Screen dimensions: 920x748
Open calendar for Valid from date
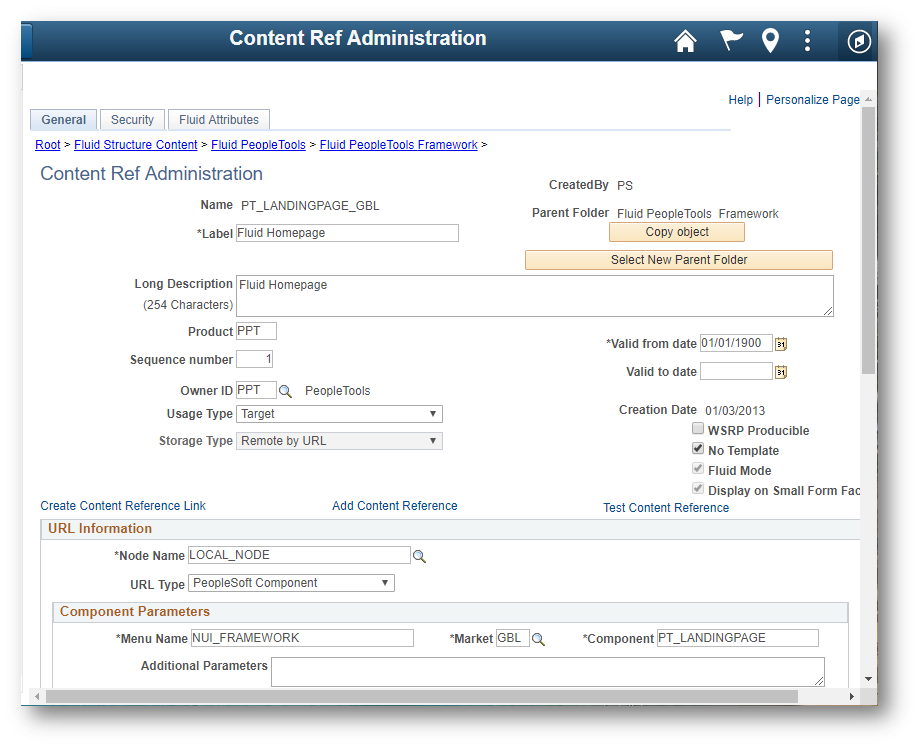[x=781, y=344]
